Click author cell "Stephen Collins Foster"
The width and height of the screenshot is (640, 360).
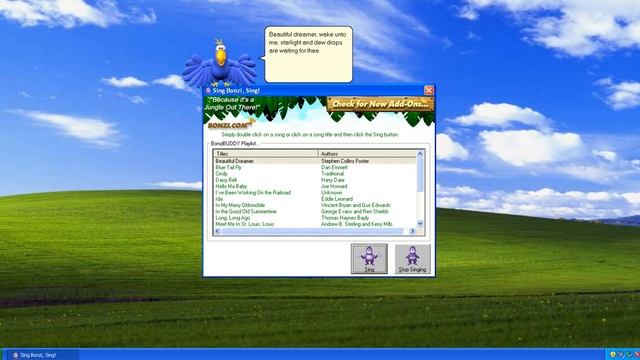coord(345,161)
